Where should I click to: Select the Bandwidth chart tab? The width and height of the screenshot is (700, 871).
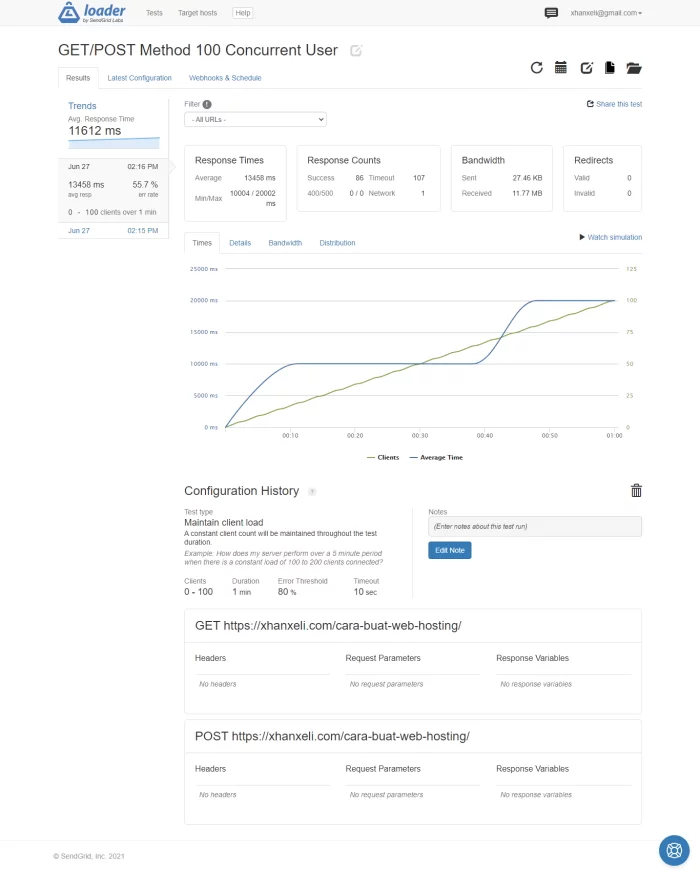(x=285, y=243)
